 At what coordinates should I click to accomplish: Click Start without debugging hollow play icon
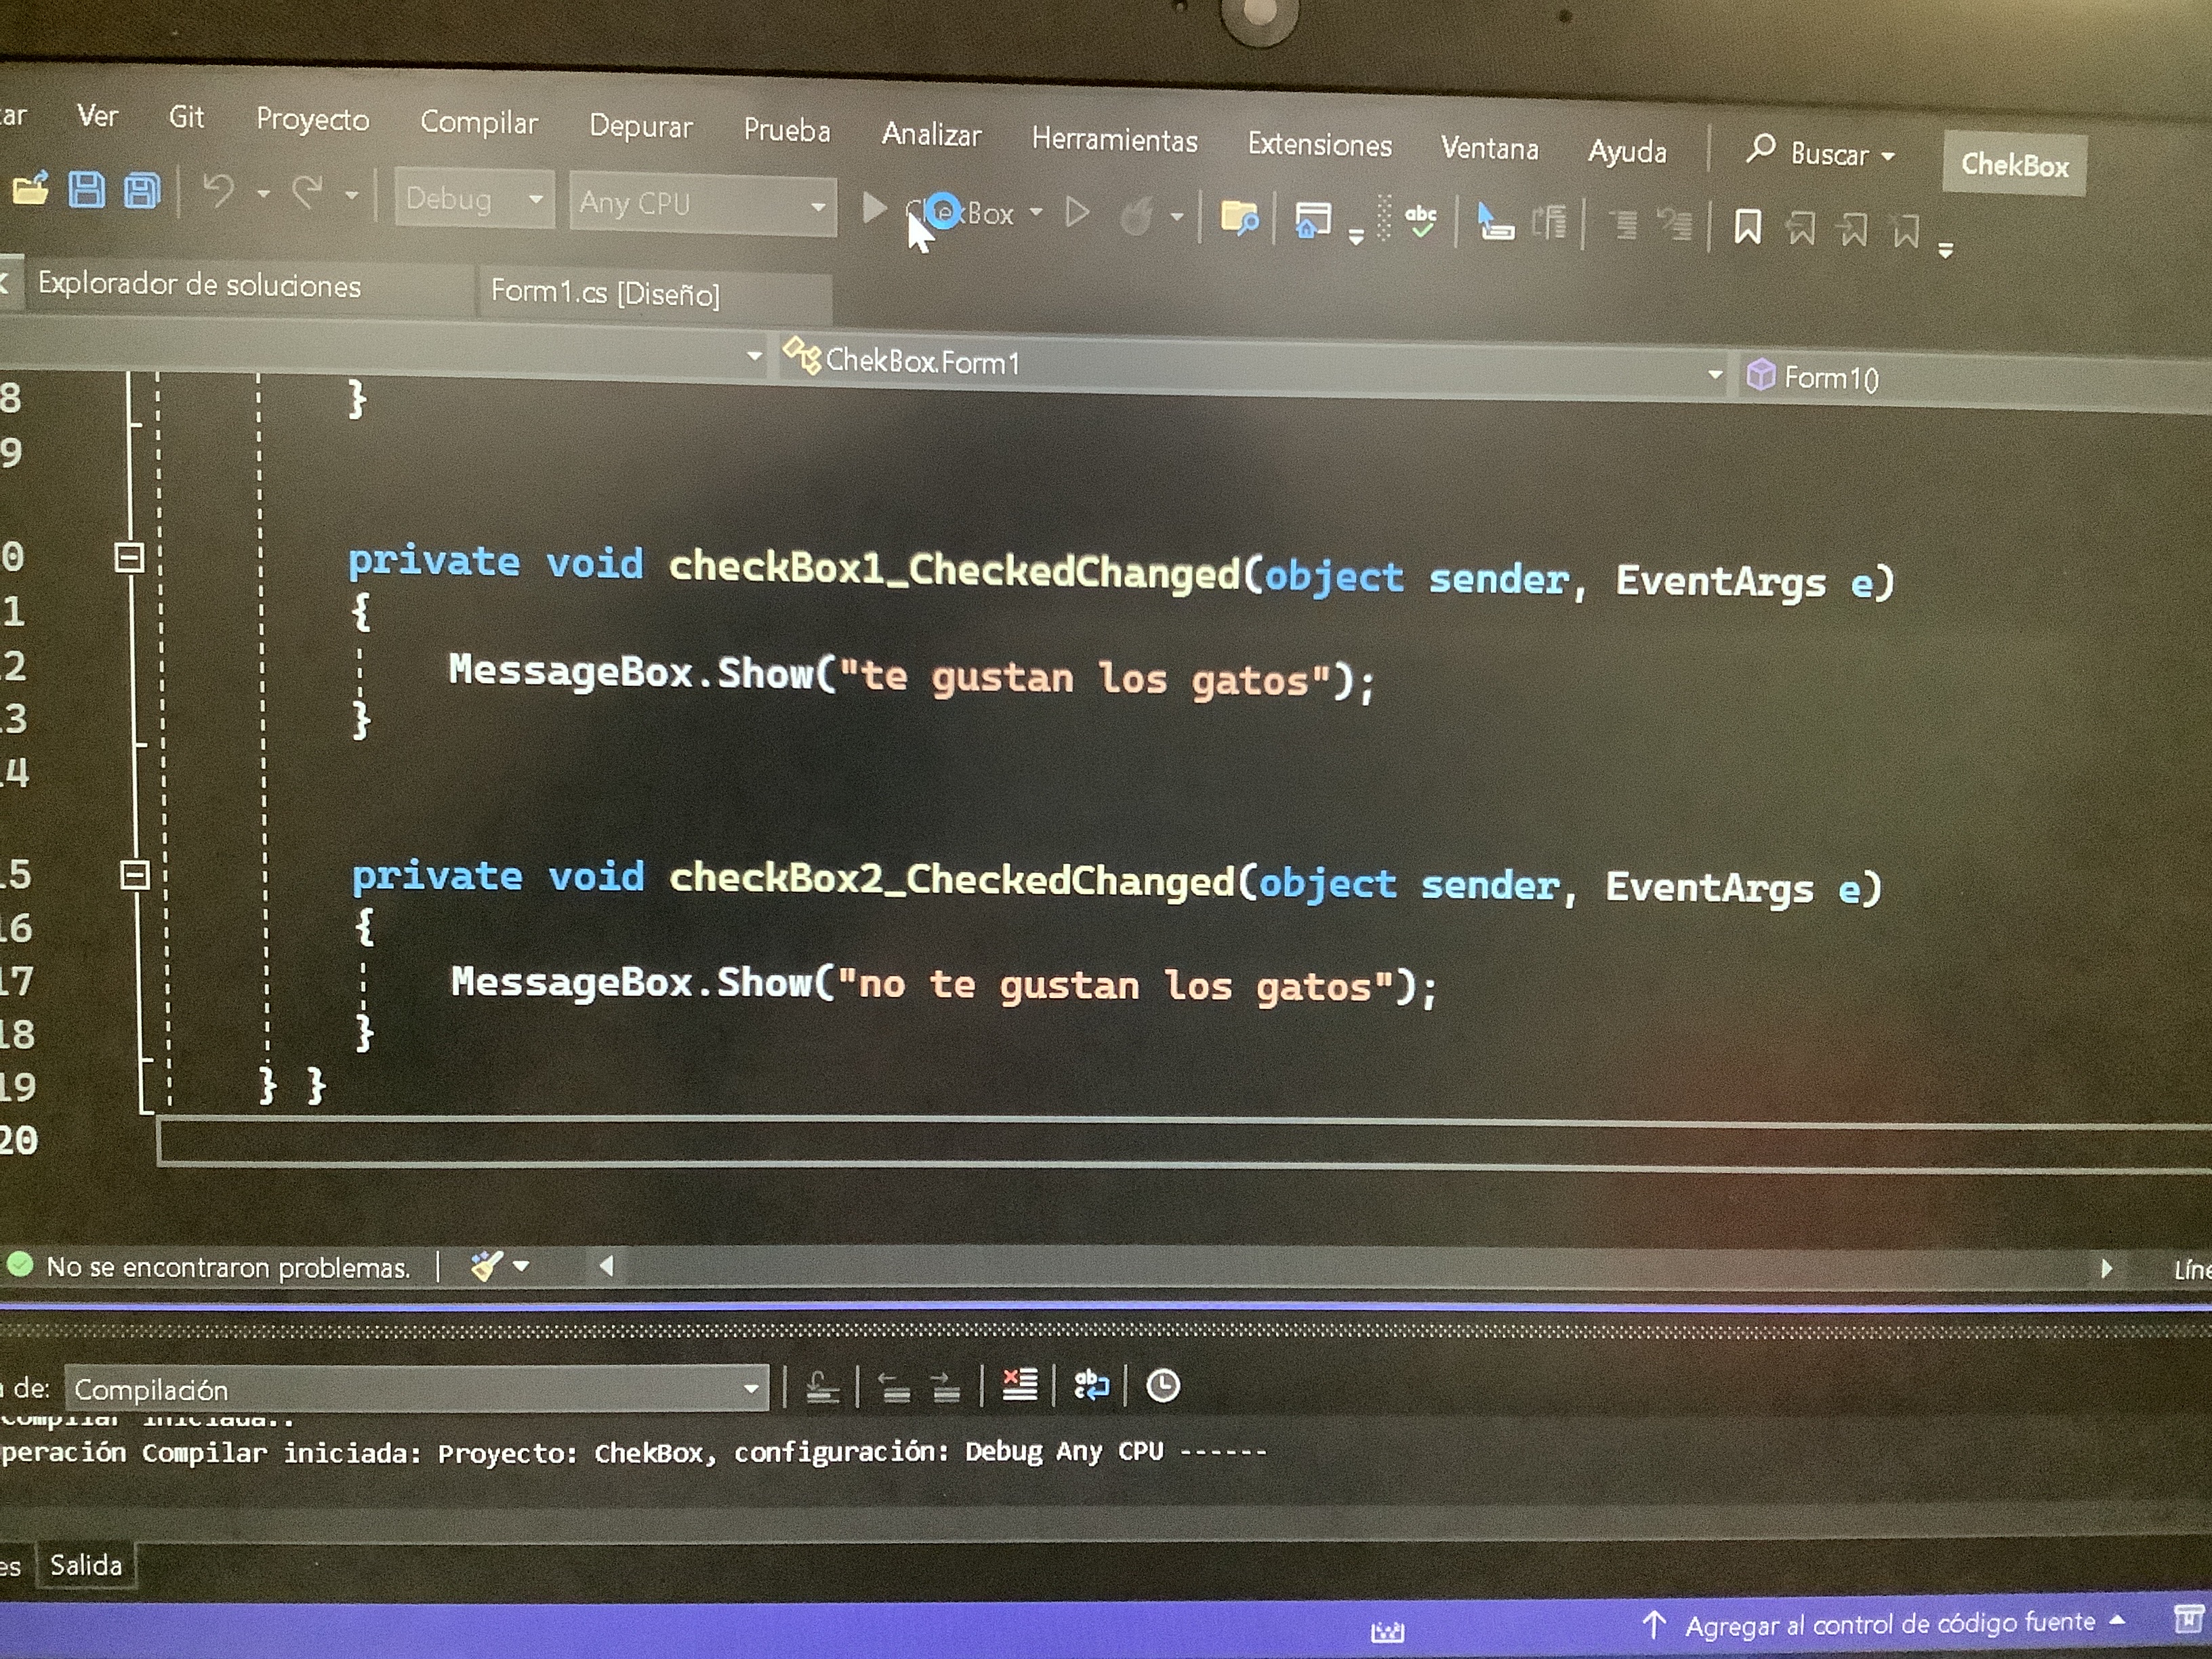(x=1077, y=212)
